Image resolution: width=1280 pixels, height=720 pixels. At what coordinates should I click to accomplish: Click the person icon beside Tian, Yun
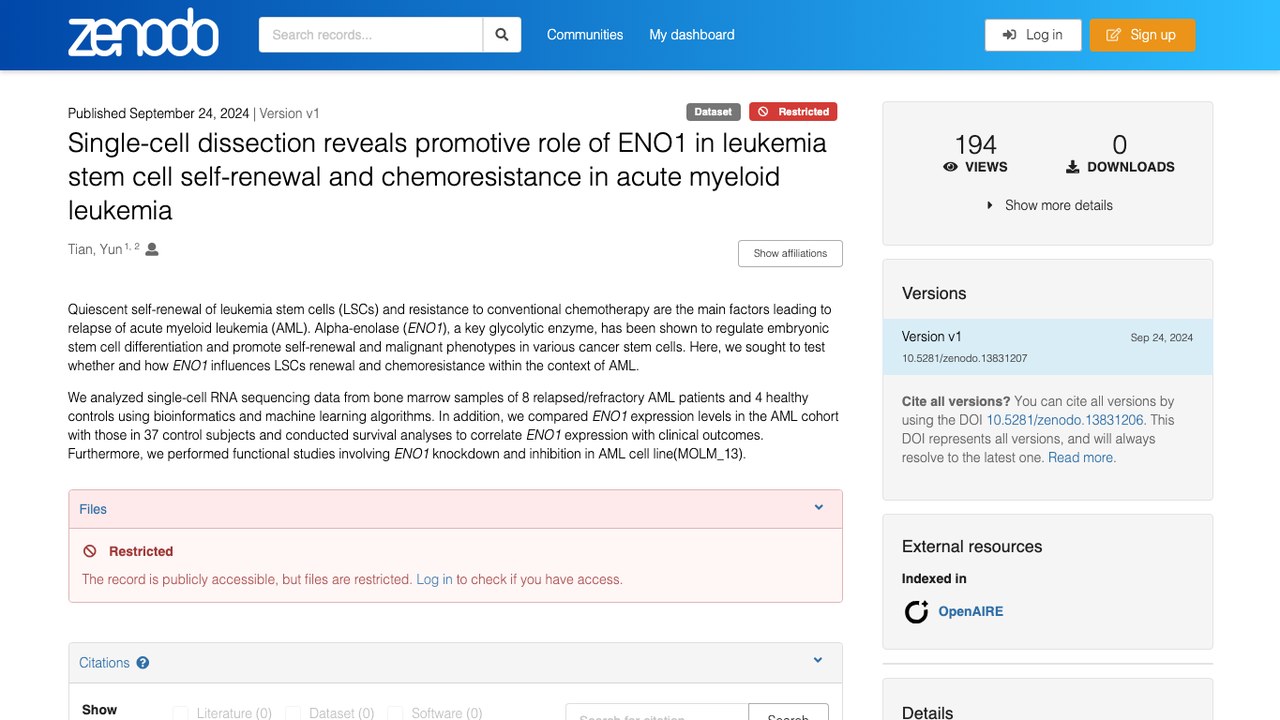point(152,249)
